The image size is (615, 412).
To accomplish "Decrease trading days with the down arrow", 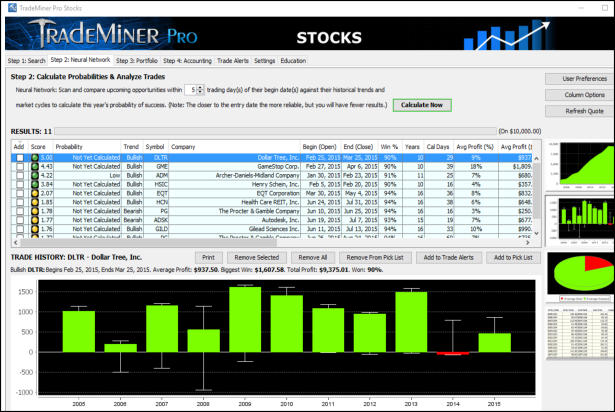I will [200, 92].
